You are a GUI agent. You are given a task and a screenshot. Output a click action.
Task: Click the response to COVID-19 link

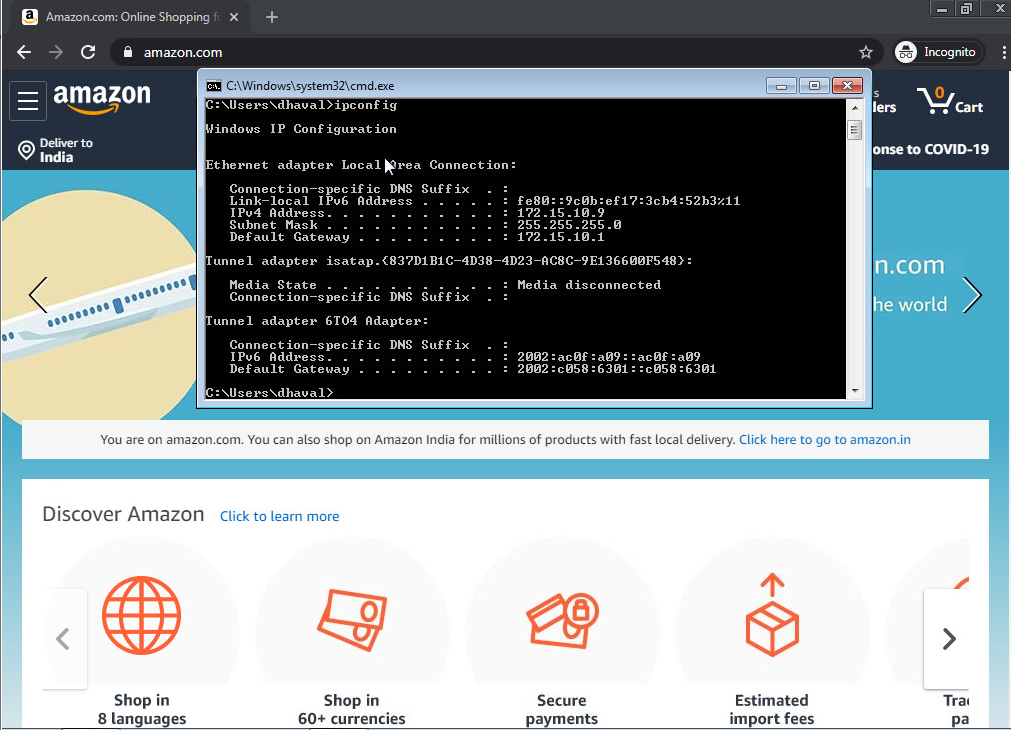930,150
